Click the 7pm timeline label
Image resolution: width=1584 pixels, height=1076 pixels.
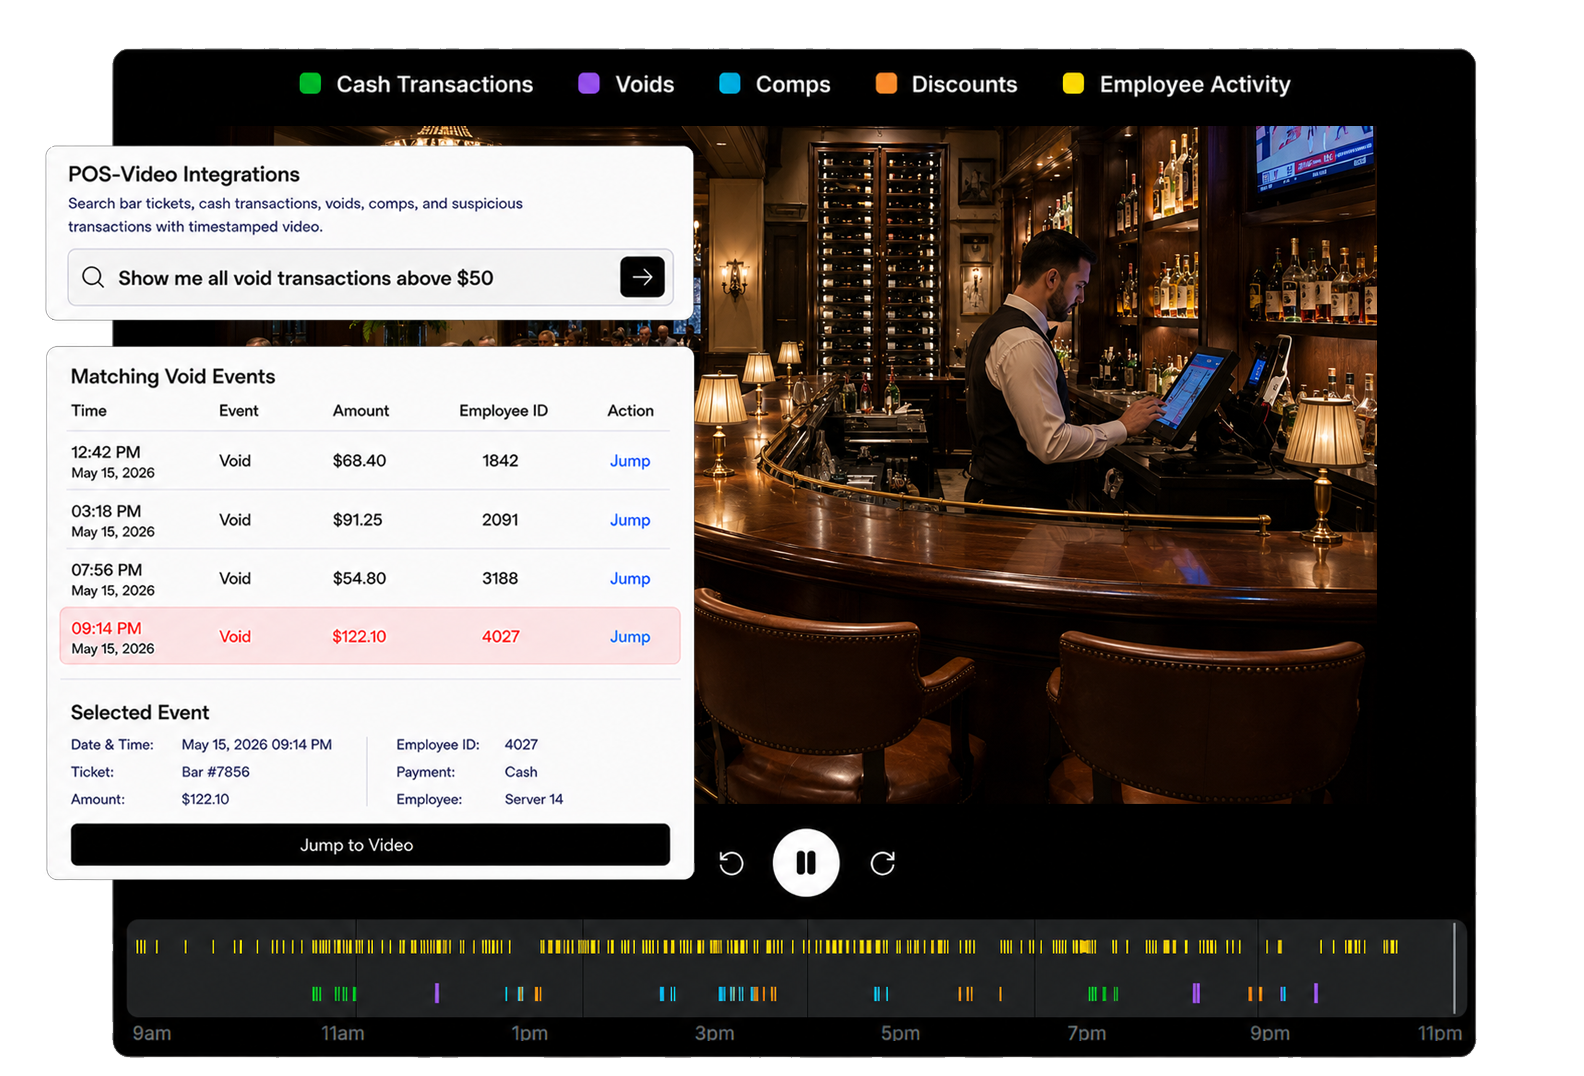[x=1086, y=1033]
